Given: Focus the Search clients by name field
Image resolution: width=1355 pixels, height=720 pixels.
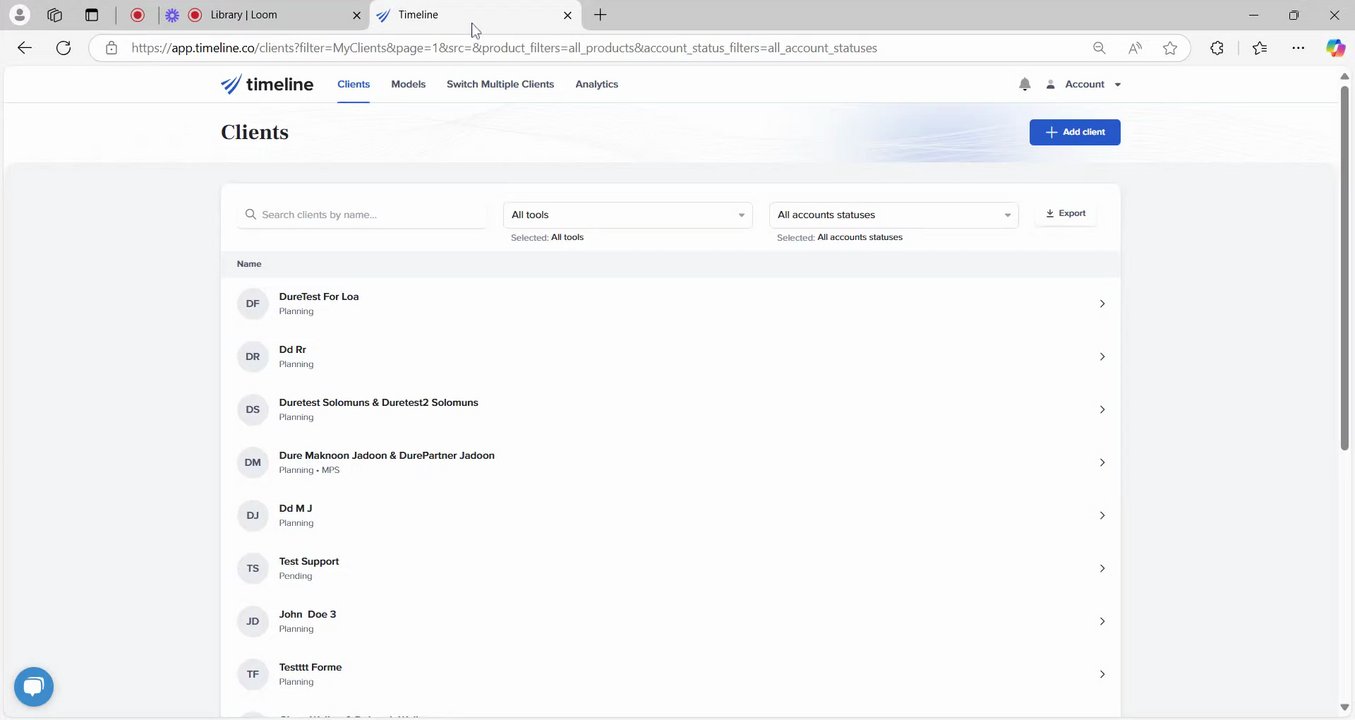Looking at the screenshot, I should click(362, 215).
